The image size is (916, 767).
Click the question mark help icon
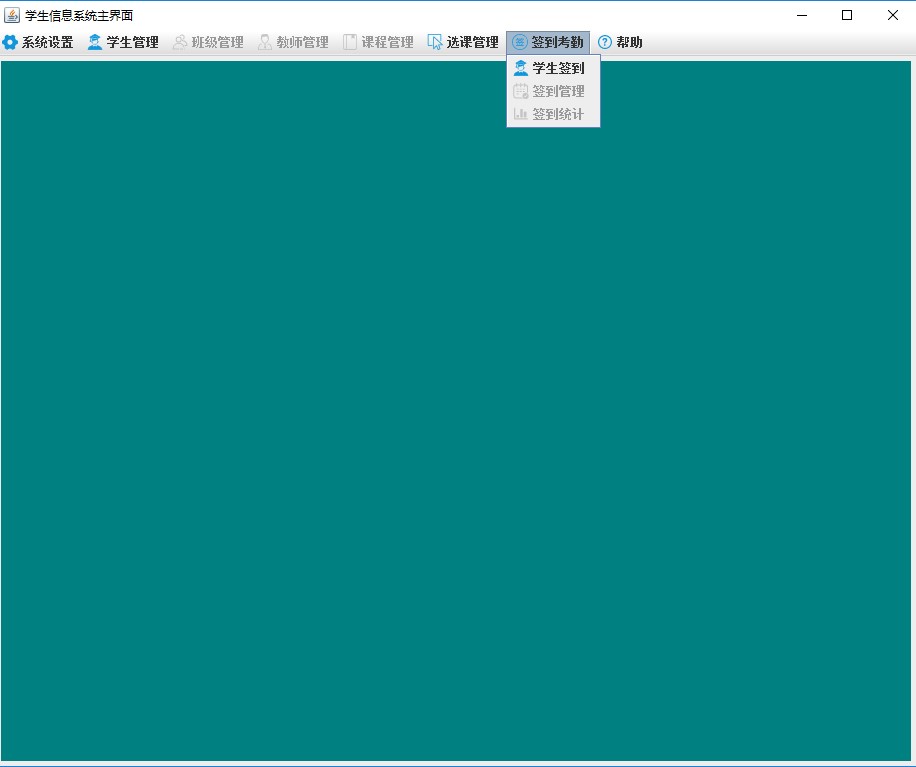click(605, 42)
